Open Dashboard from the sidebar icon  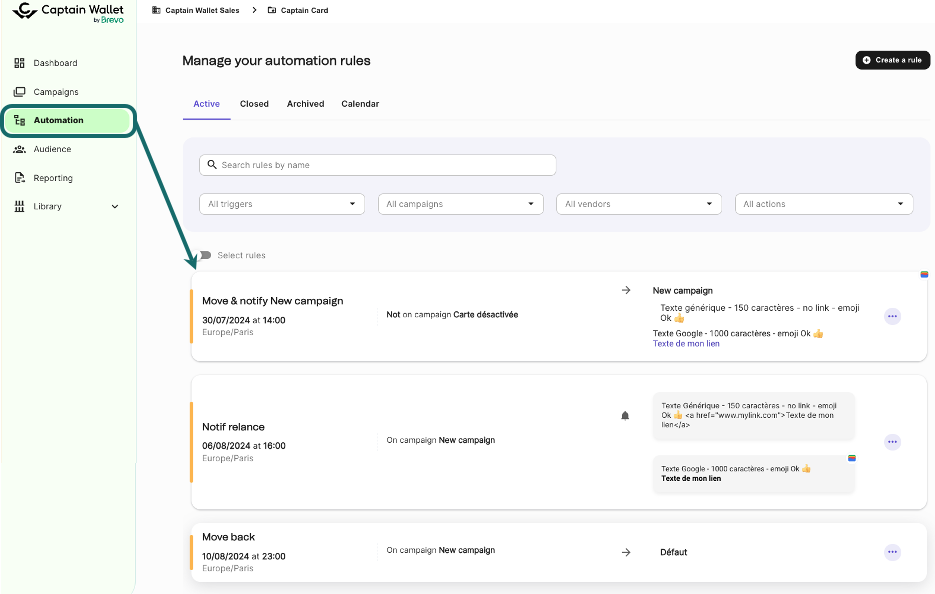(20, 63)
